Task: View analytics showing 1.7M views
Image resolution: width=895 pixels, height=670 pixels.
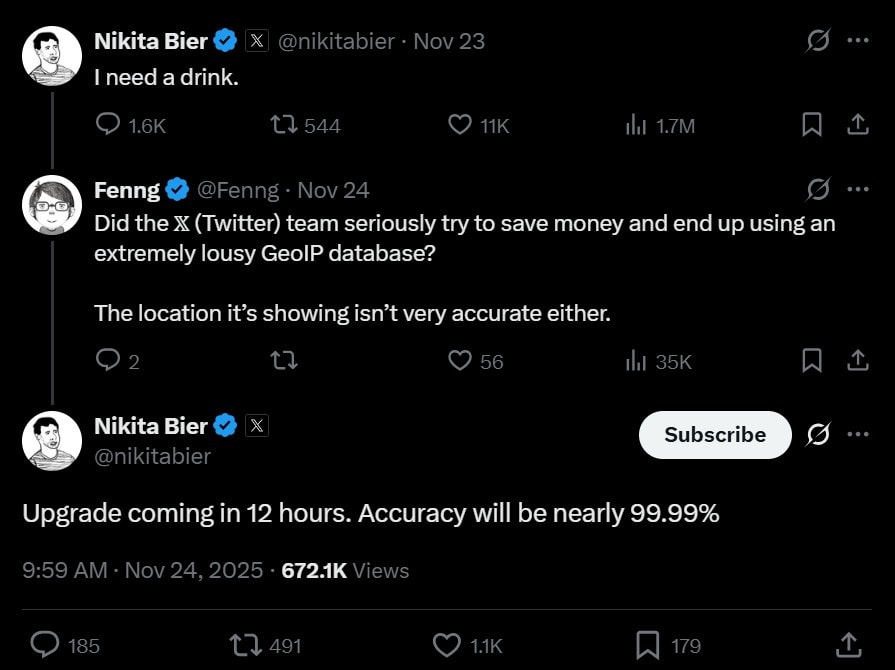Action: click(x=636, y=125)
